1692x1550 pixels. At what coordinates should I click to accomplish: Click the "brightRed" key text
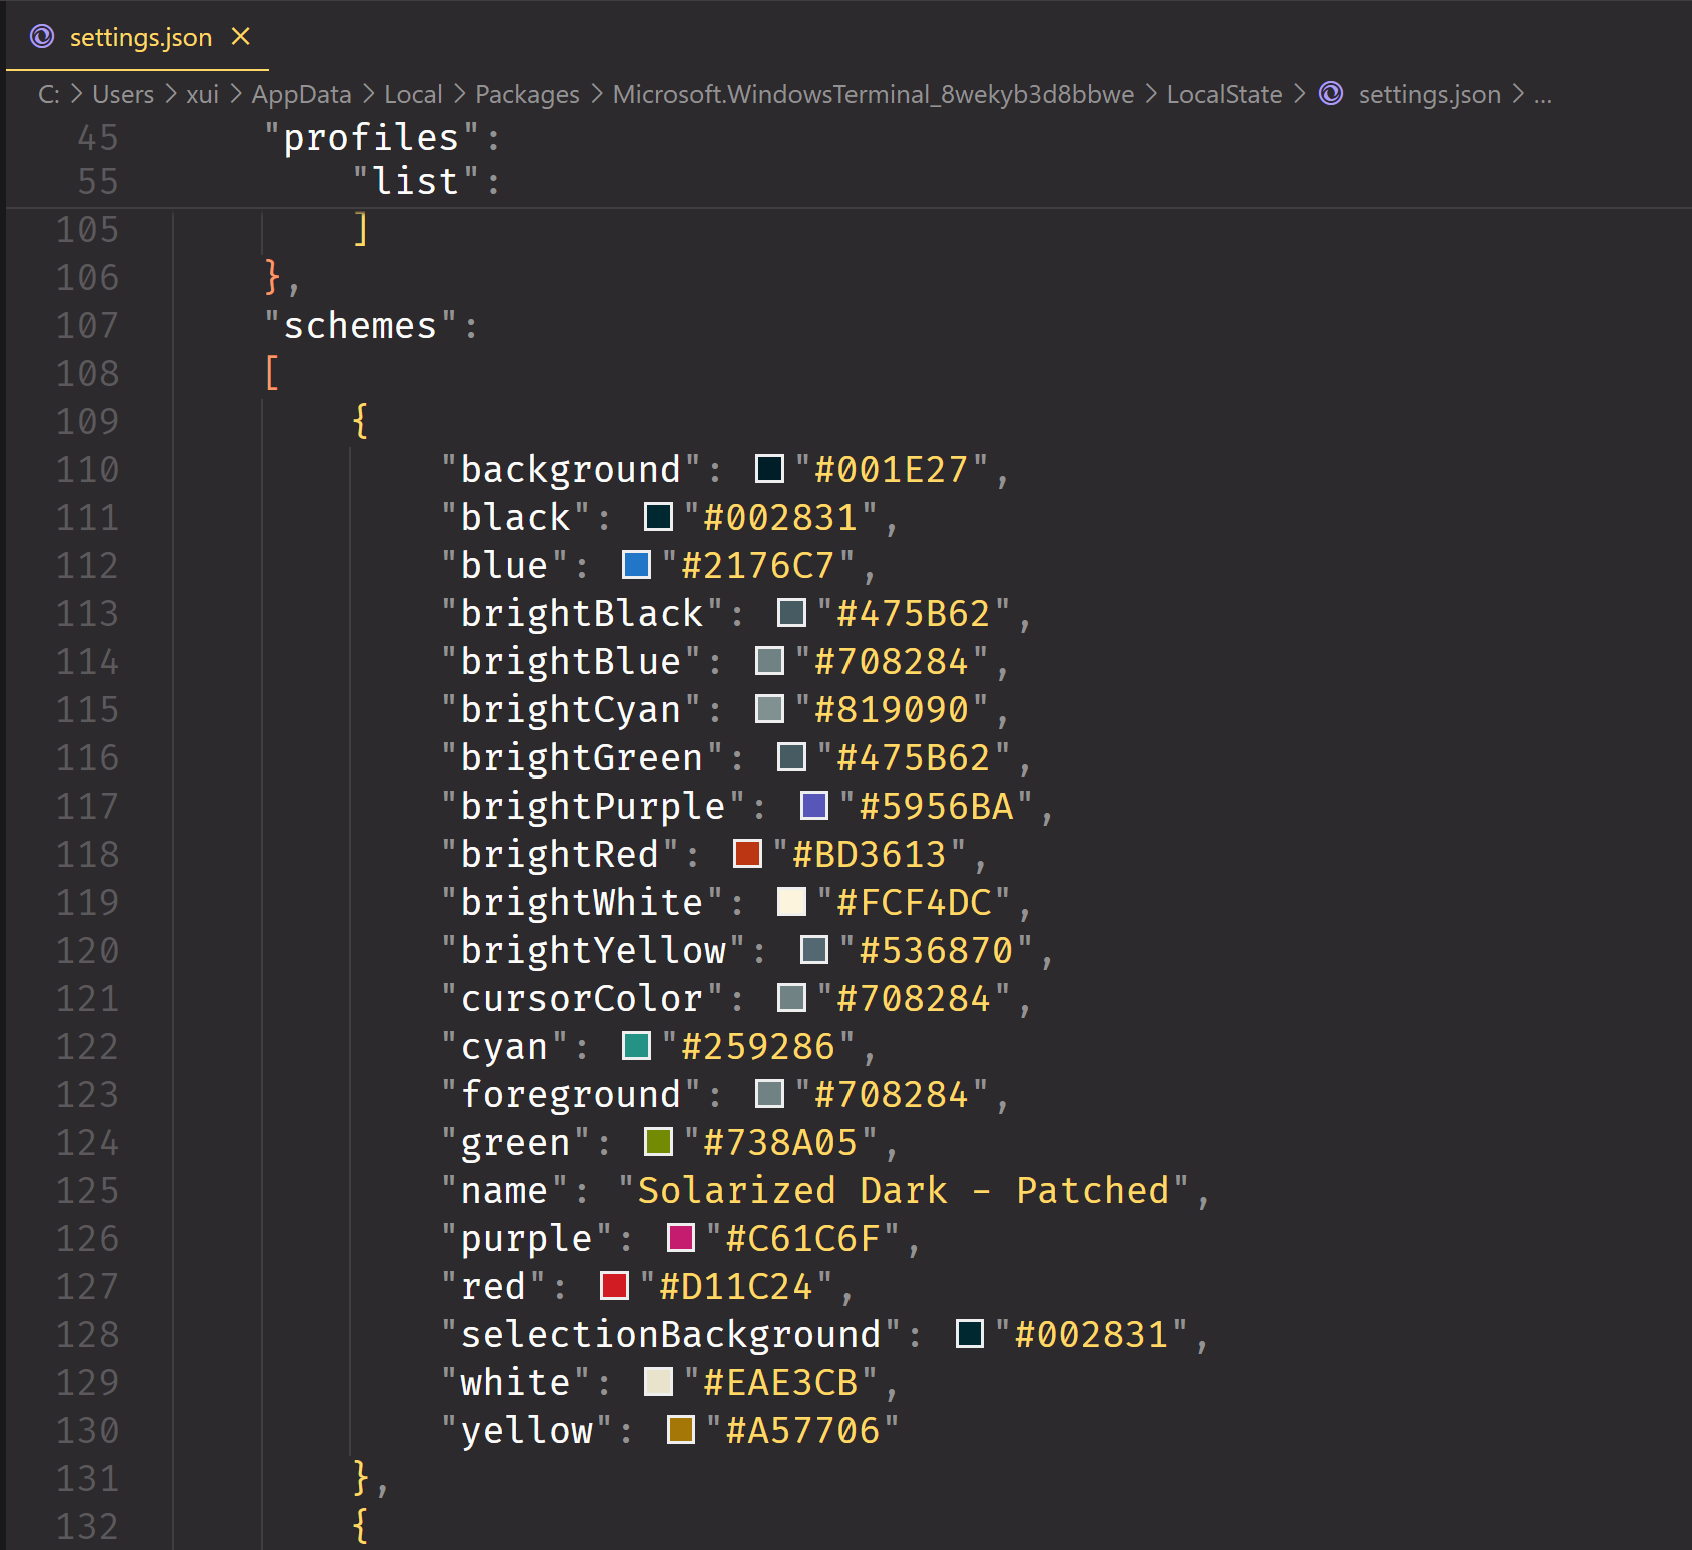click(560, 855)
